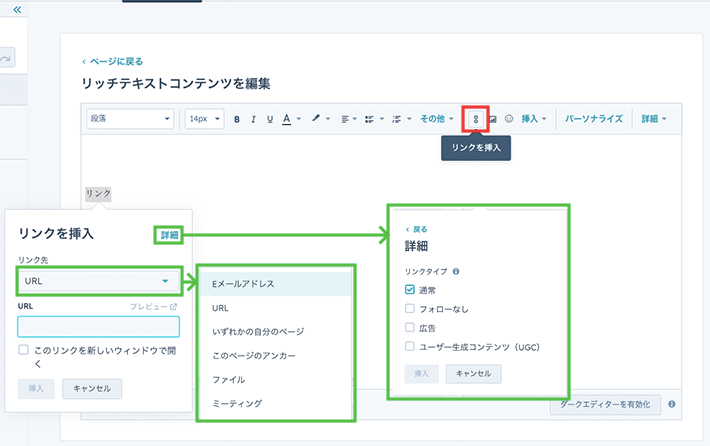This screenshot has width=710, height=446.
Task: Open the highlight color brush tool
Action: tap(319, 119)
